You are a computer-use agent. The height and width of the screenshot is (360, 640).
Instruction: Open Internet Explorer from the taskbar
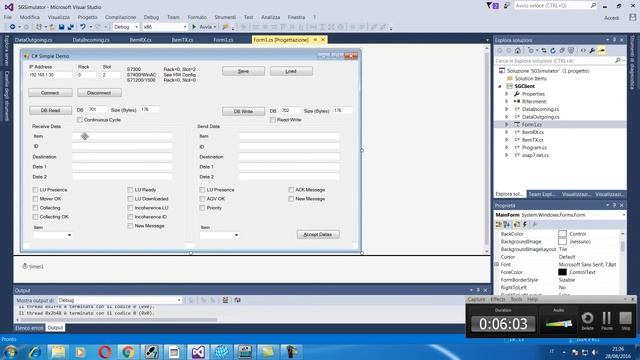(x=35, y=352)
